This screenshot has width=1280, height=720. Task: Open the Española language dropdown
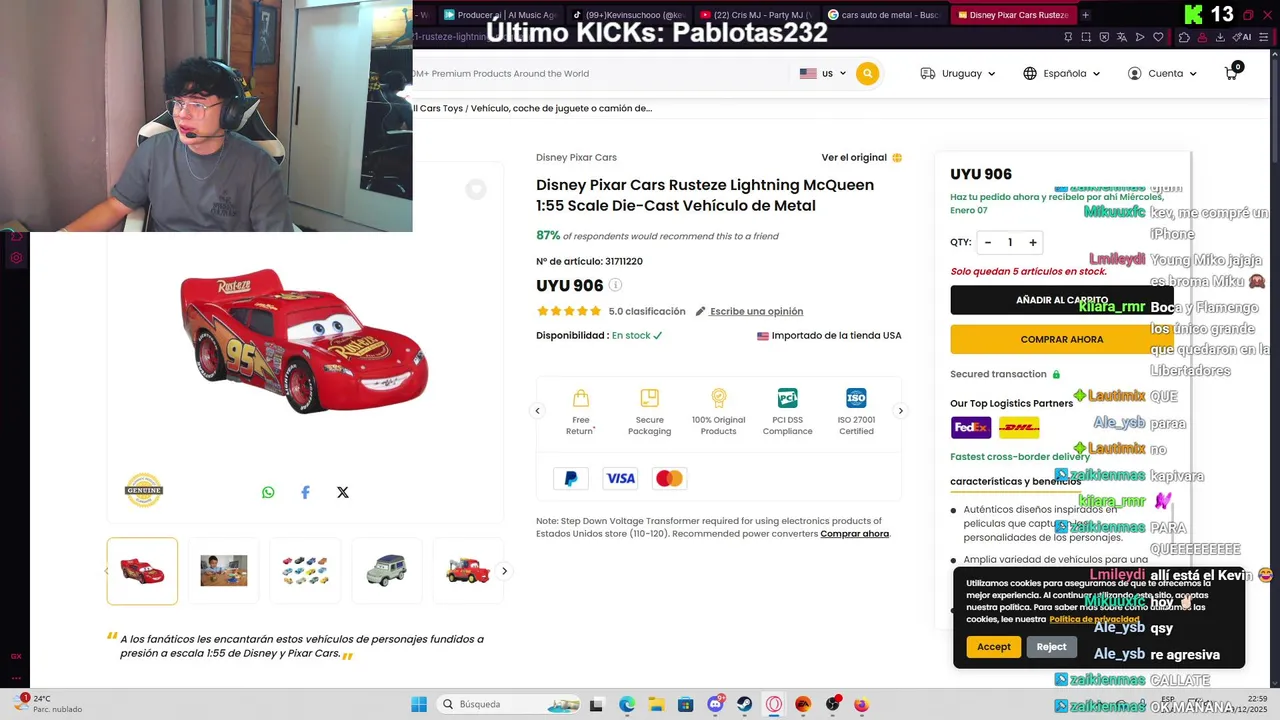tap(1062, 73)
